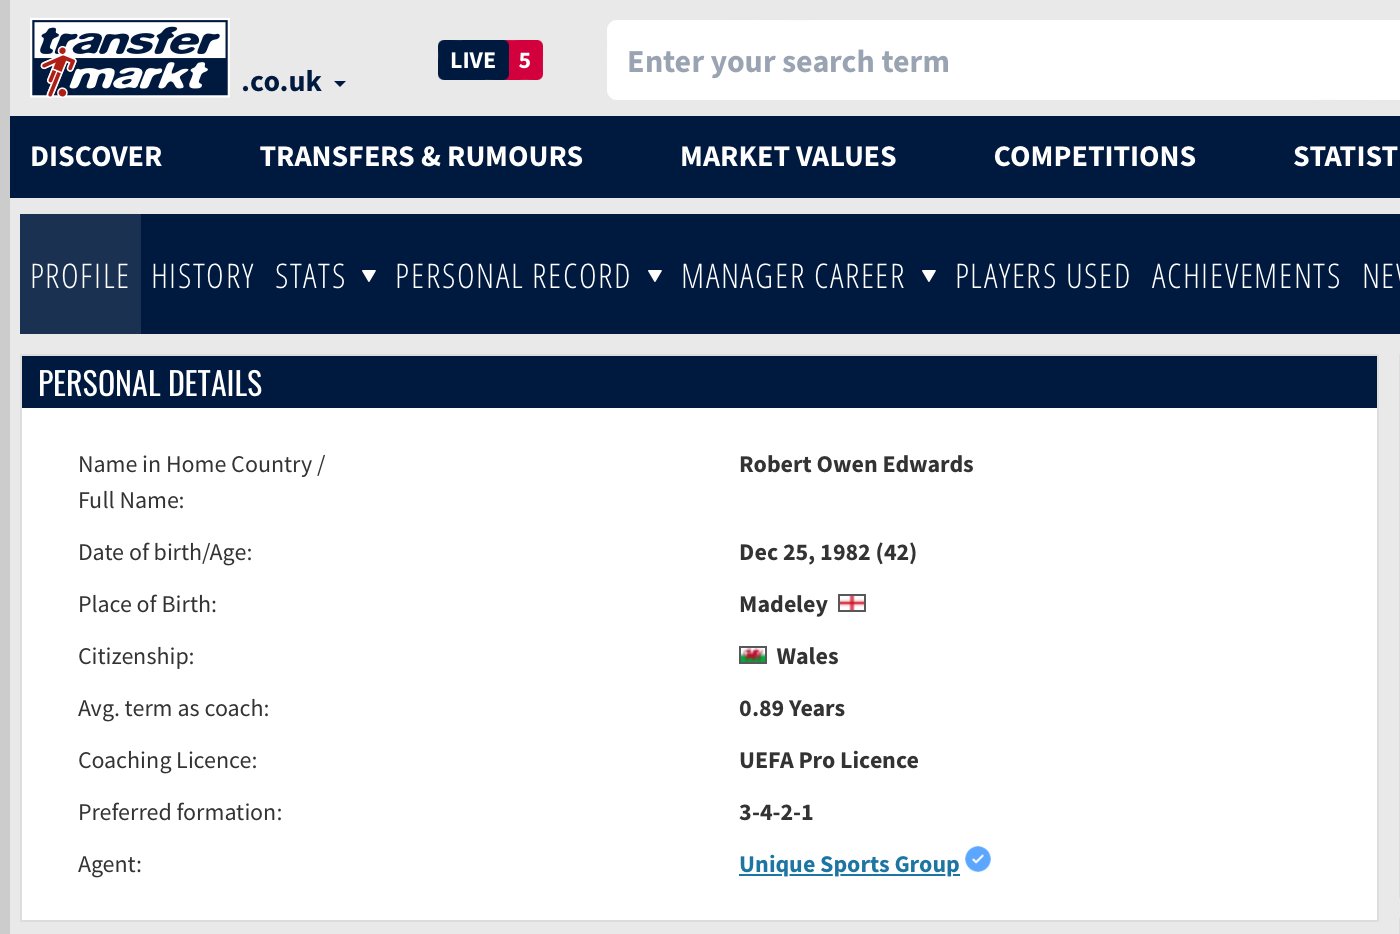Viewport: 1400px width, 934px height.
Task: Follow the Unique Sports Group link
Action: 849,864
